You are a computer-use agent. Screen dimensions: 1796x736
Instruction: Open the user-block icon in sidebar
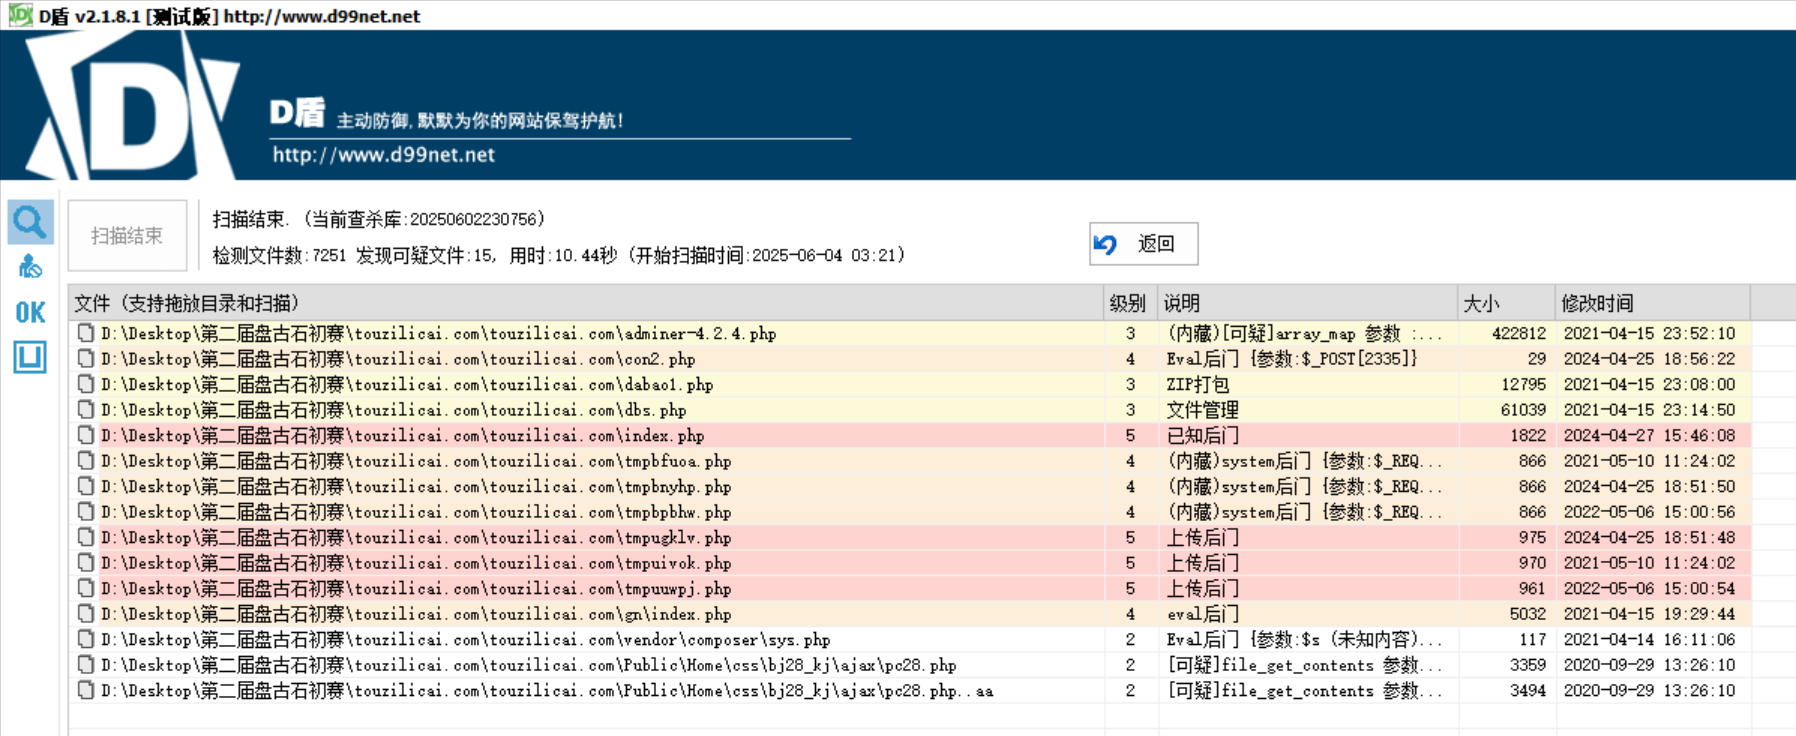[x=30, y=266]
